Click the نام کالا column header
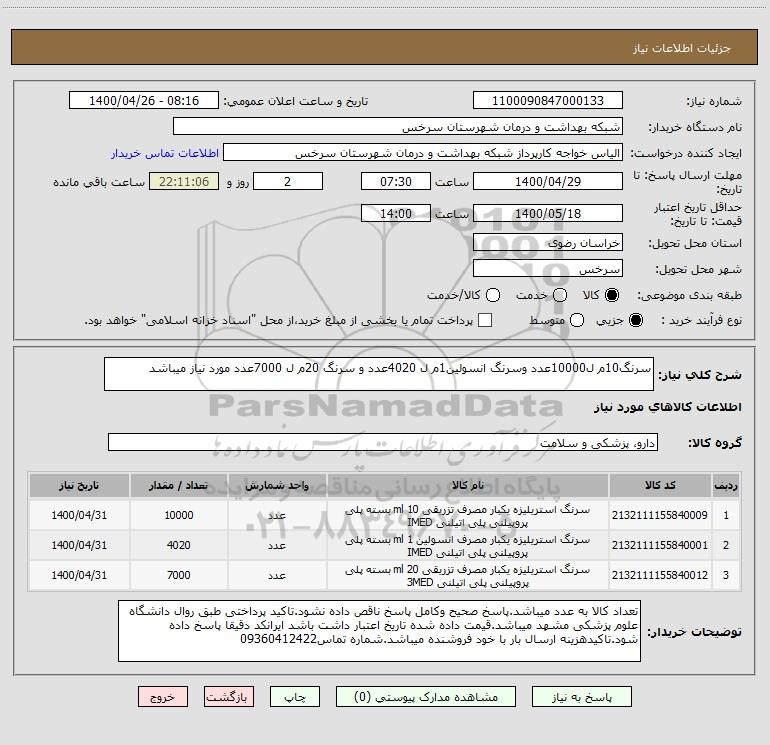 [468, 486]
